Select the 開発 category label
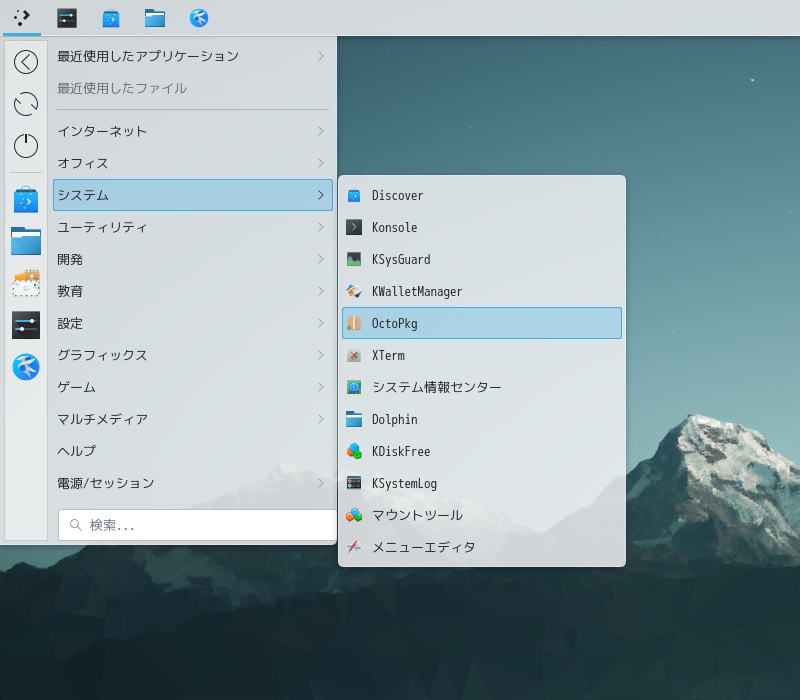Image resolution: width=800 pixels, height=700 pixels. pyautogui.click(x=70, y=259)
